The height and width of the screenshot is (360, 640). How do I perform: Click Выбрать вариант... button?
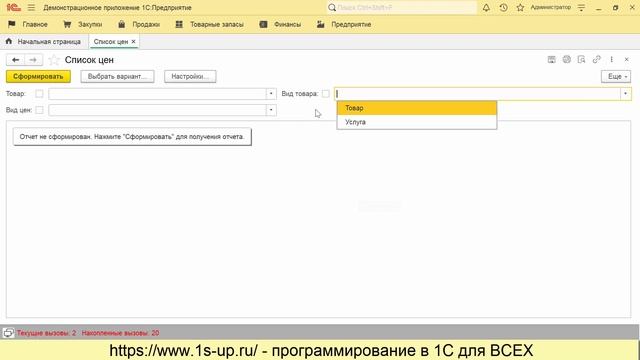(118, 76)
